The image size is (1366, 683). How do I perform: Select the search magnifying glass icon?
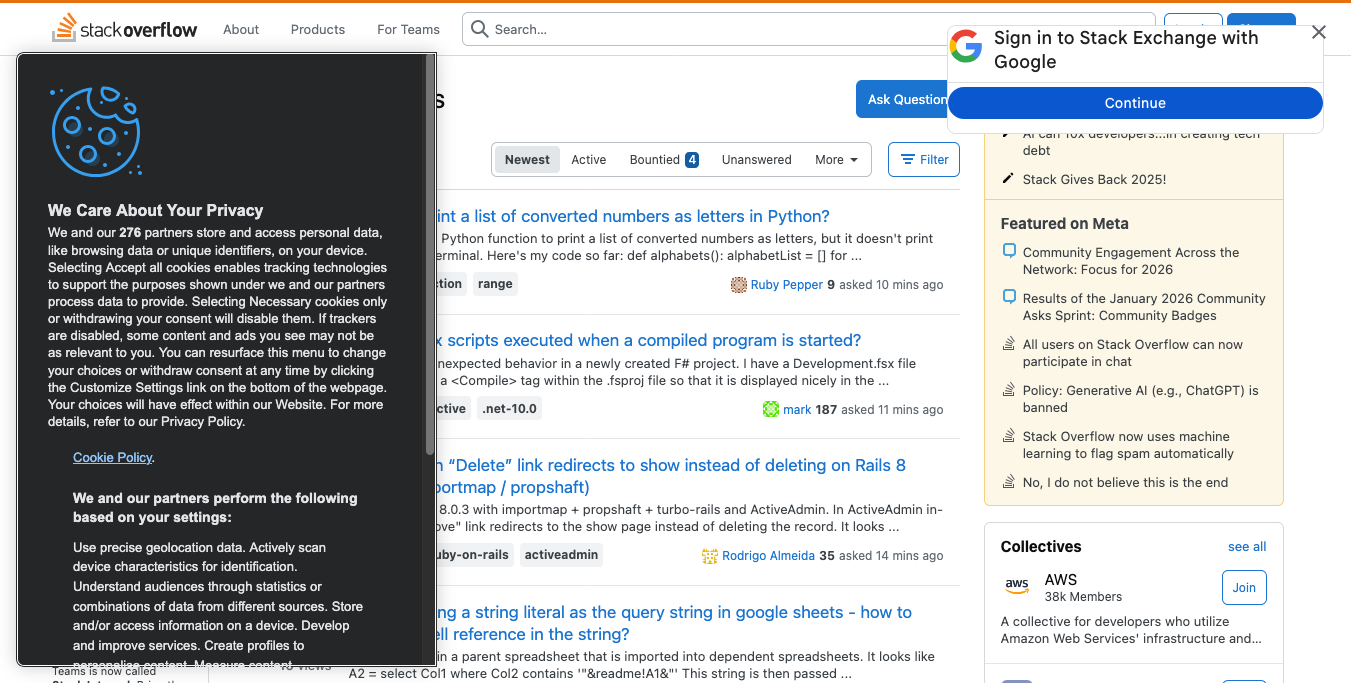479,29
